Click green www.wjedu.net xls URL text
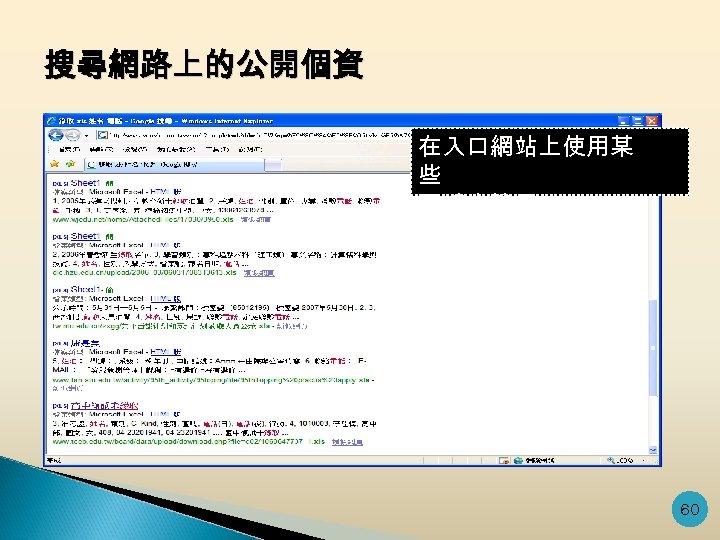720x540 pixels. 143,219
